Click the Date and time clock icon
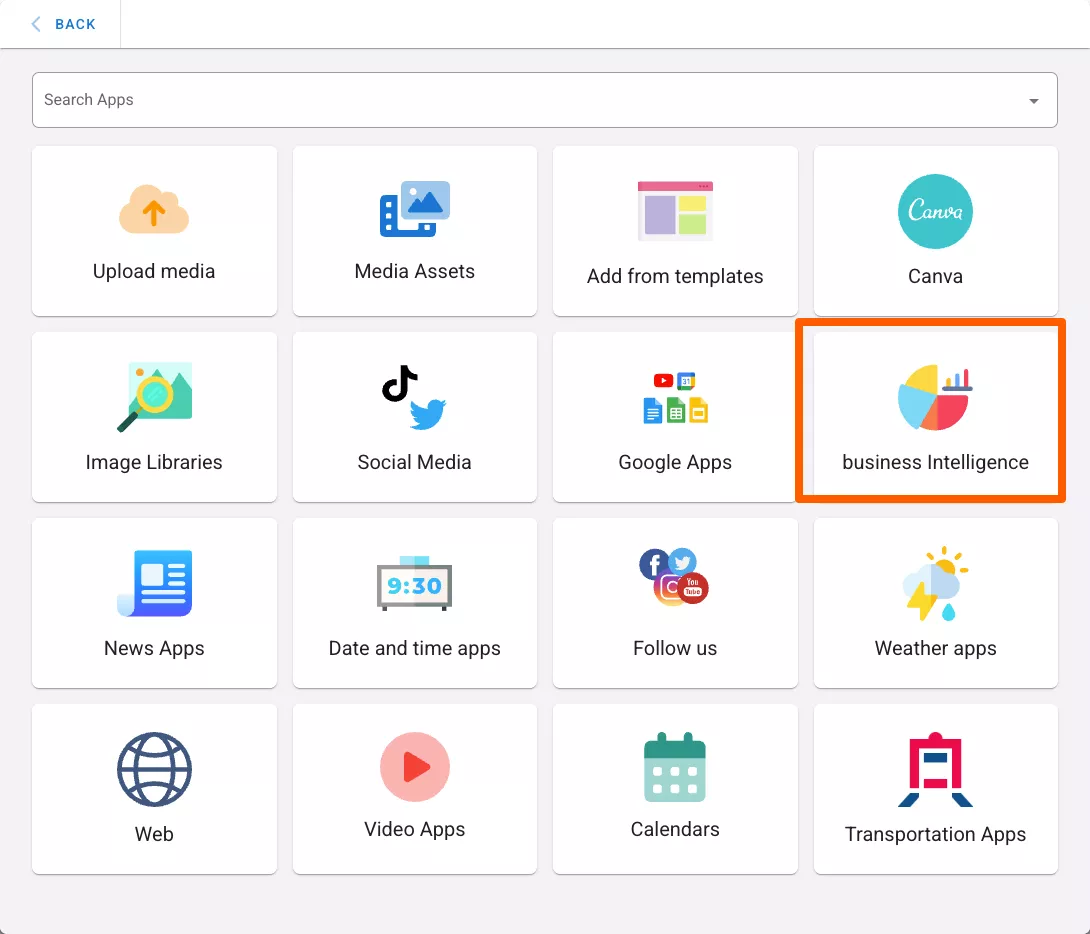Image resolution: width=1090 pixels, height=934 pixels. coord(414,584)
